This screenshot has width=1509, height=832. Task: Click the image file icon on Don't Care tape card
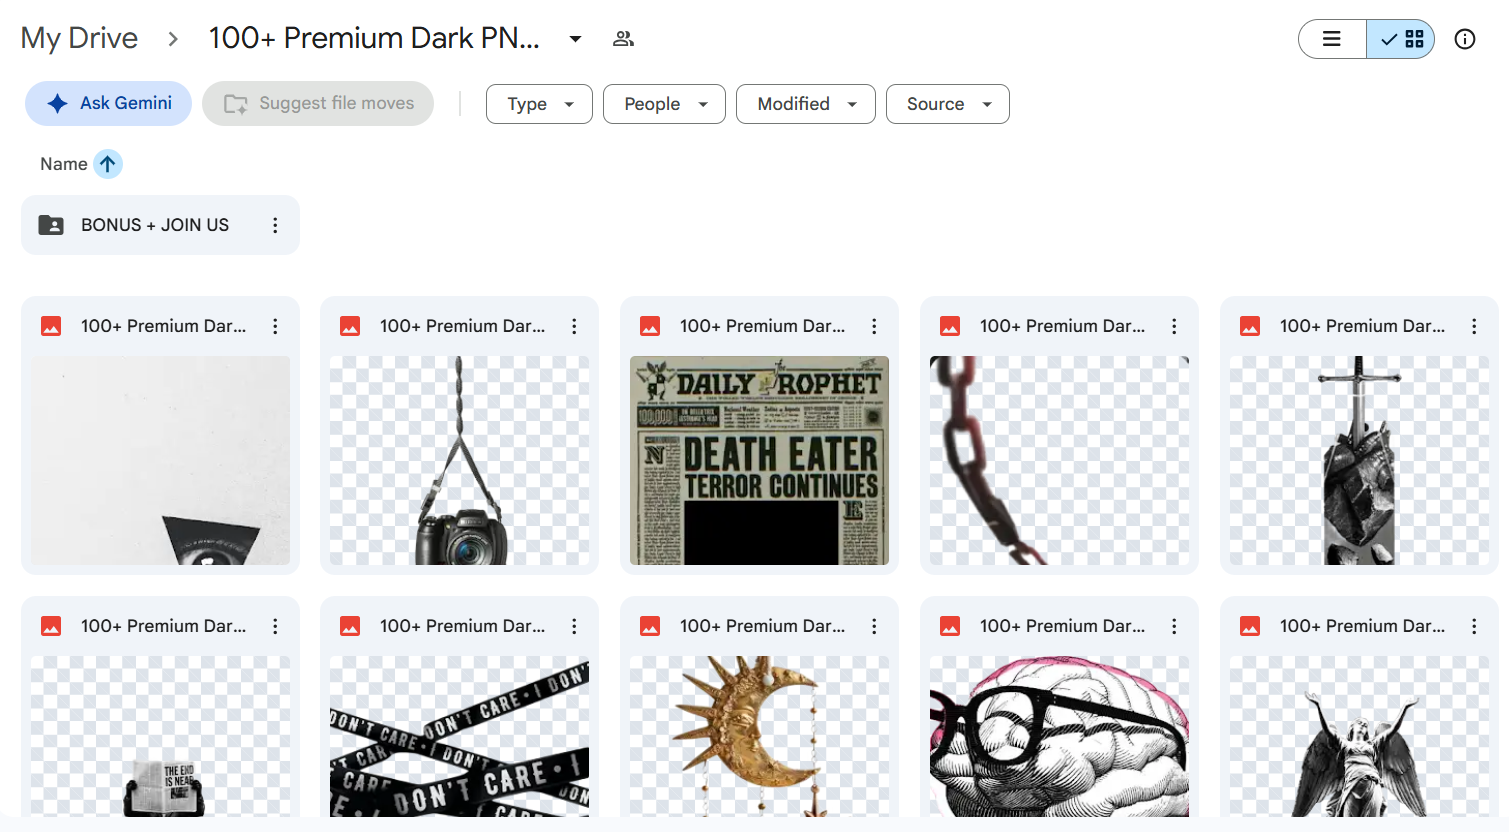tap(350, 626)
